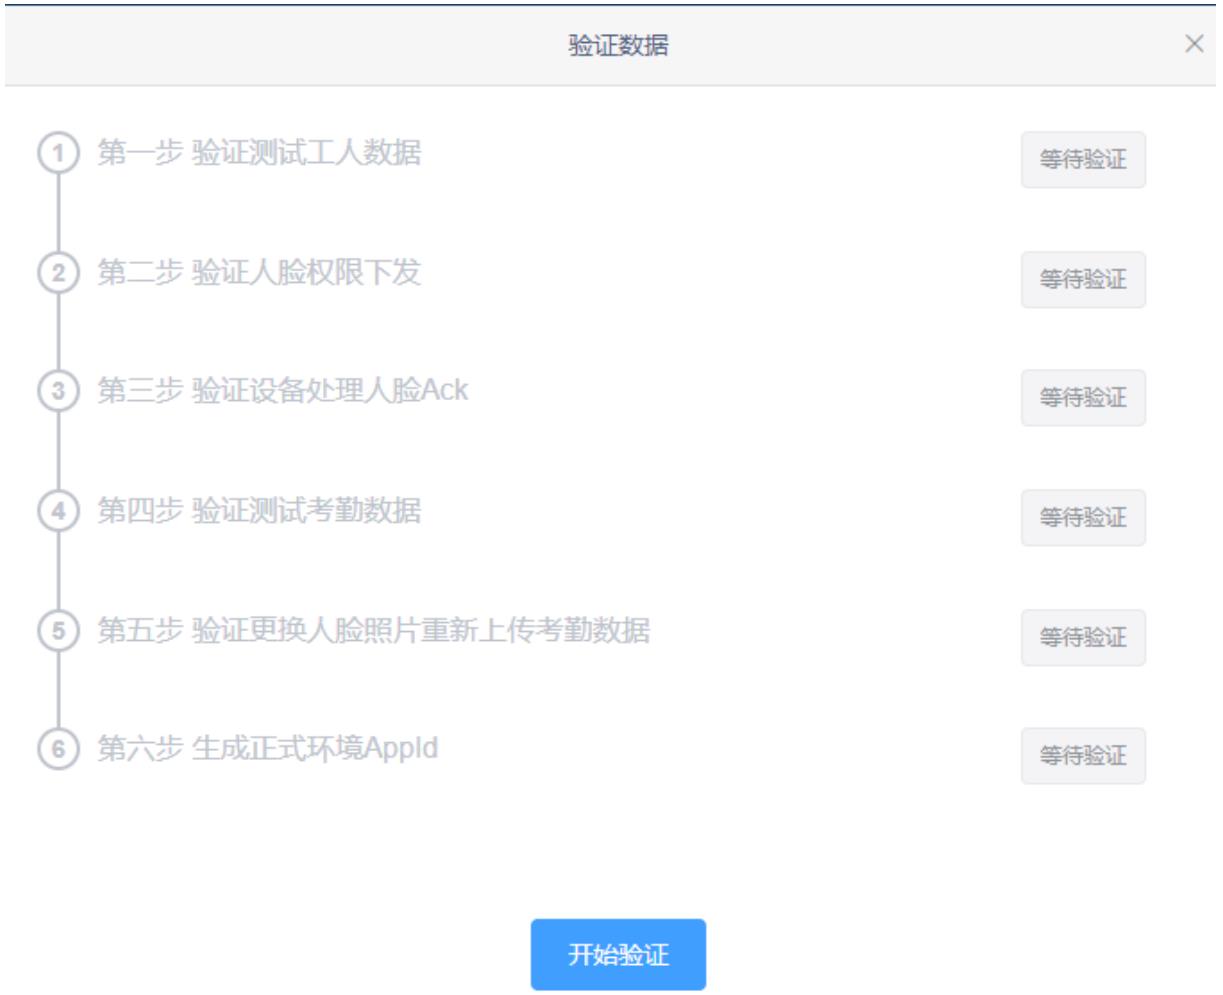Click the step 6 number circle icon
The height and width of the screenshot is (995, 1223).
[x=58, y=750]
